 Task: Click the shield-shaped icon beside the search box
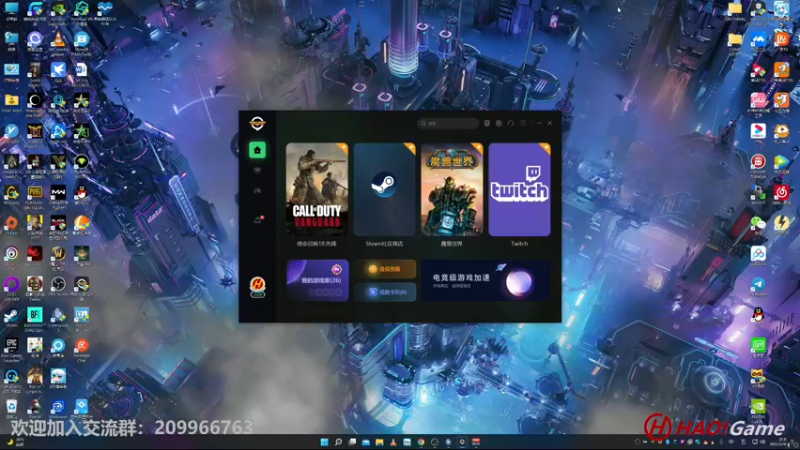coord(487,123)
